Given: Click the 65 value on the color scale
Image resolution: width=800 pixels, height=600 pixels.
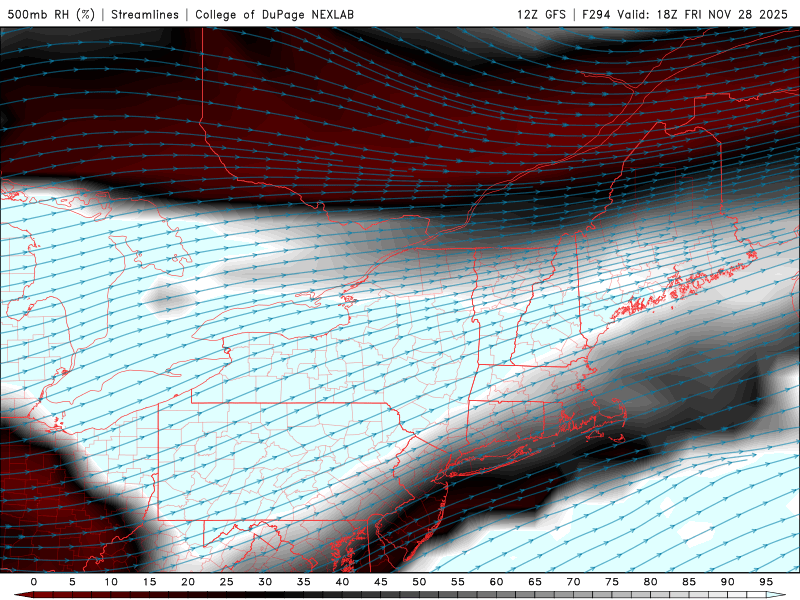Looking at the screenshot, I should [535, 582].
